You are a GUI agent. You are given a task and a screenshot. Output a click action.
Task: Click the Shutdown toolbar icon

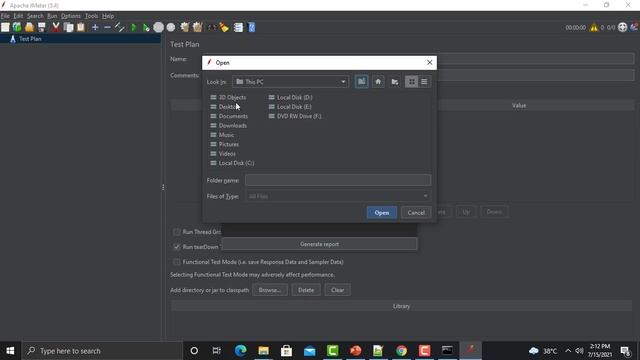click(171, 27)
